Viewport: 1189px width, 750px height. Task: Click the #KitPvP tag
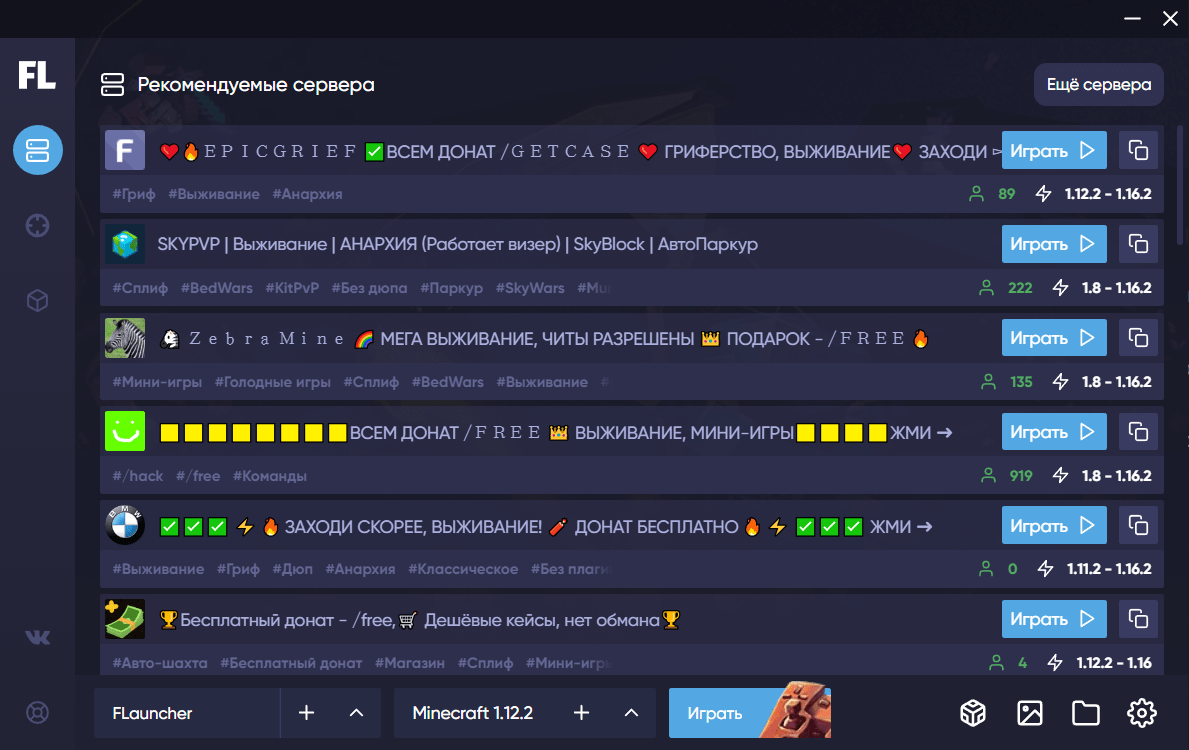click(292, 288)
